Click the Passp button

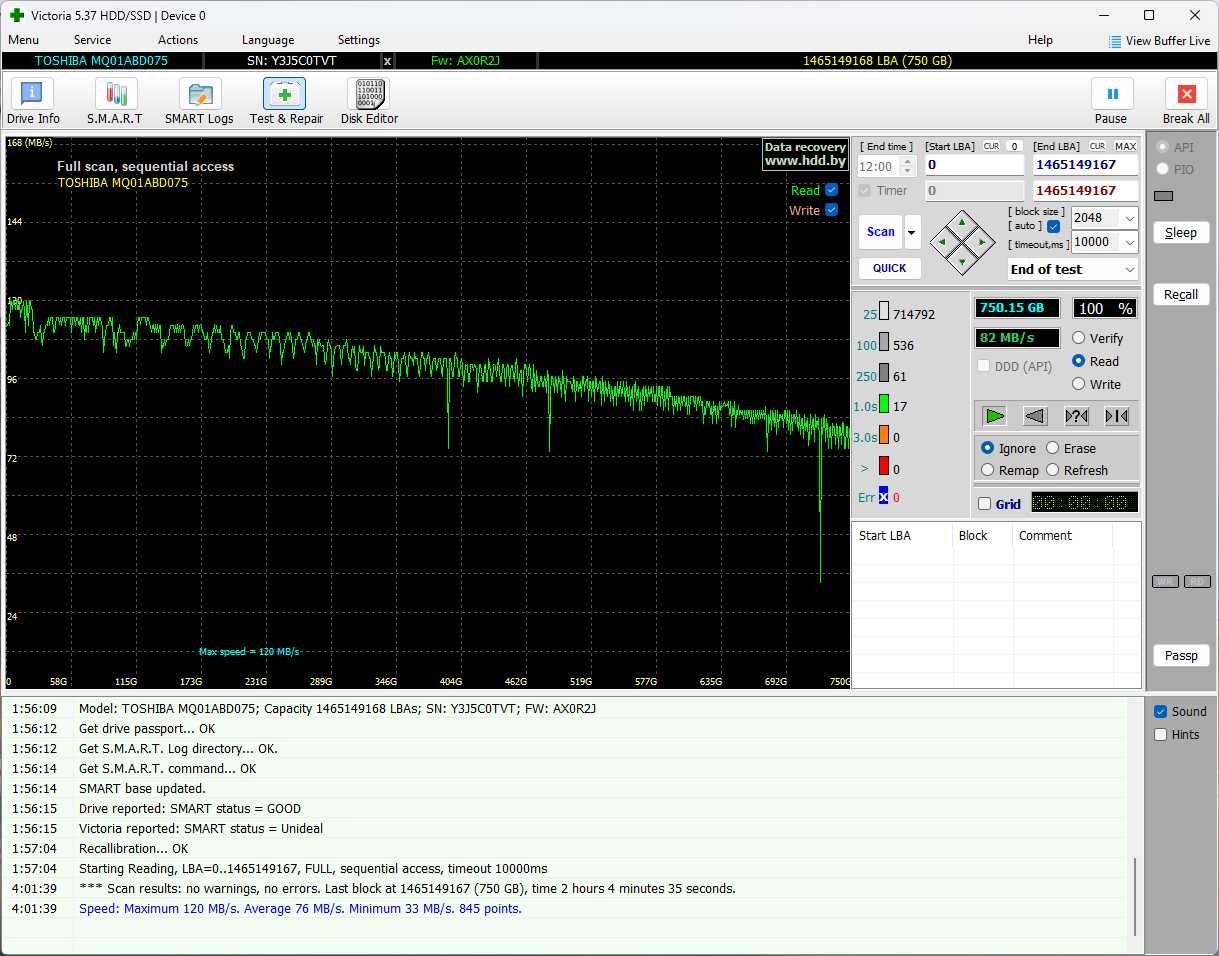(1181, 655)
